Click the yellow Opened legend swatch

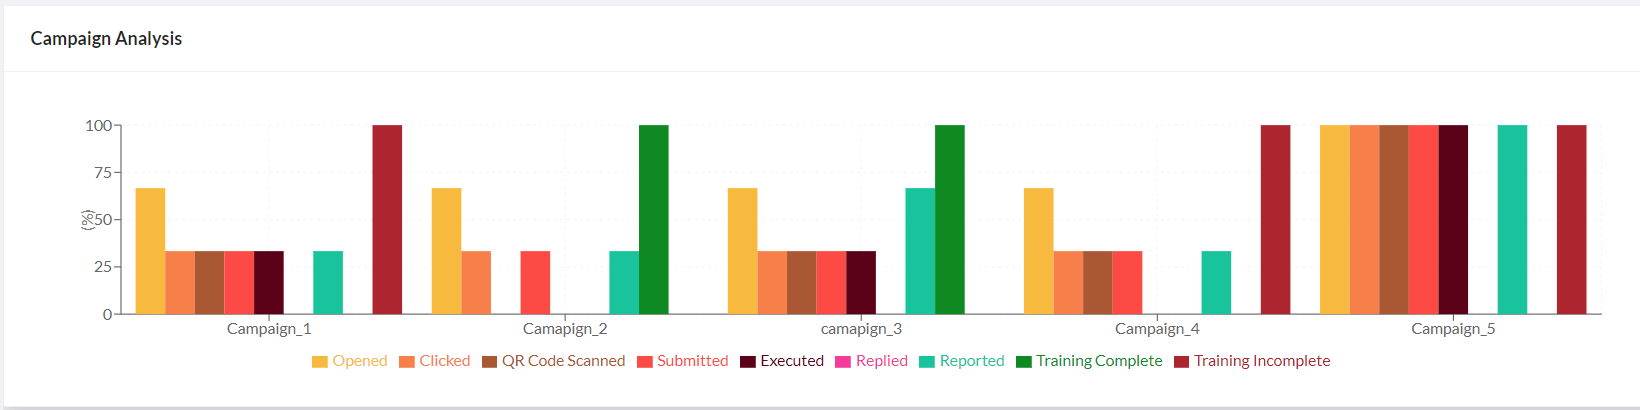pos(320,362)
